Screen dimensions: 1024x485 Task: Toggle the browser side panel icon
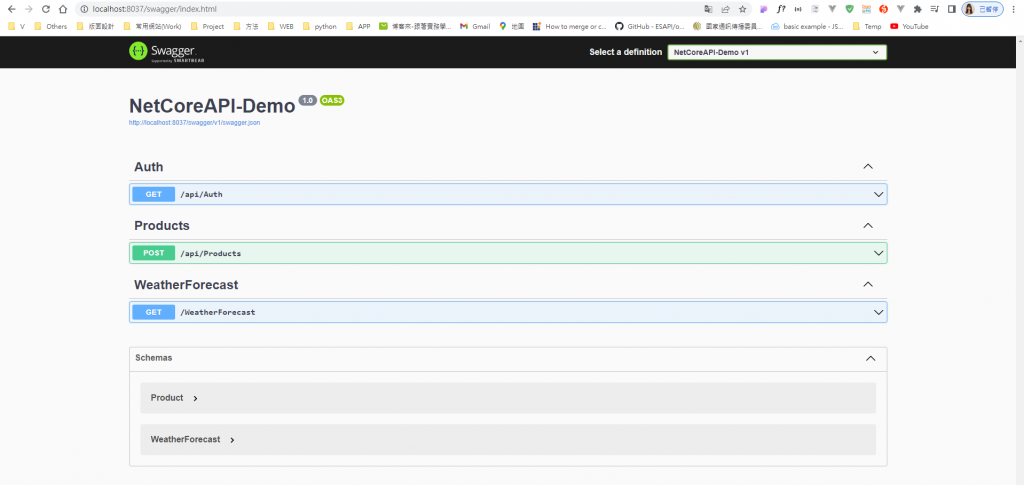pos(952,9)
